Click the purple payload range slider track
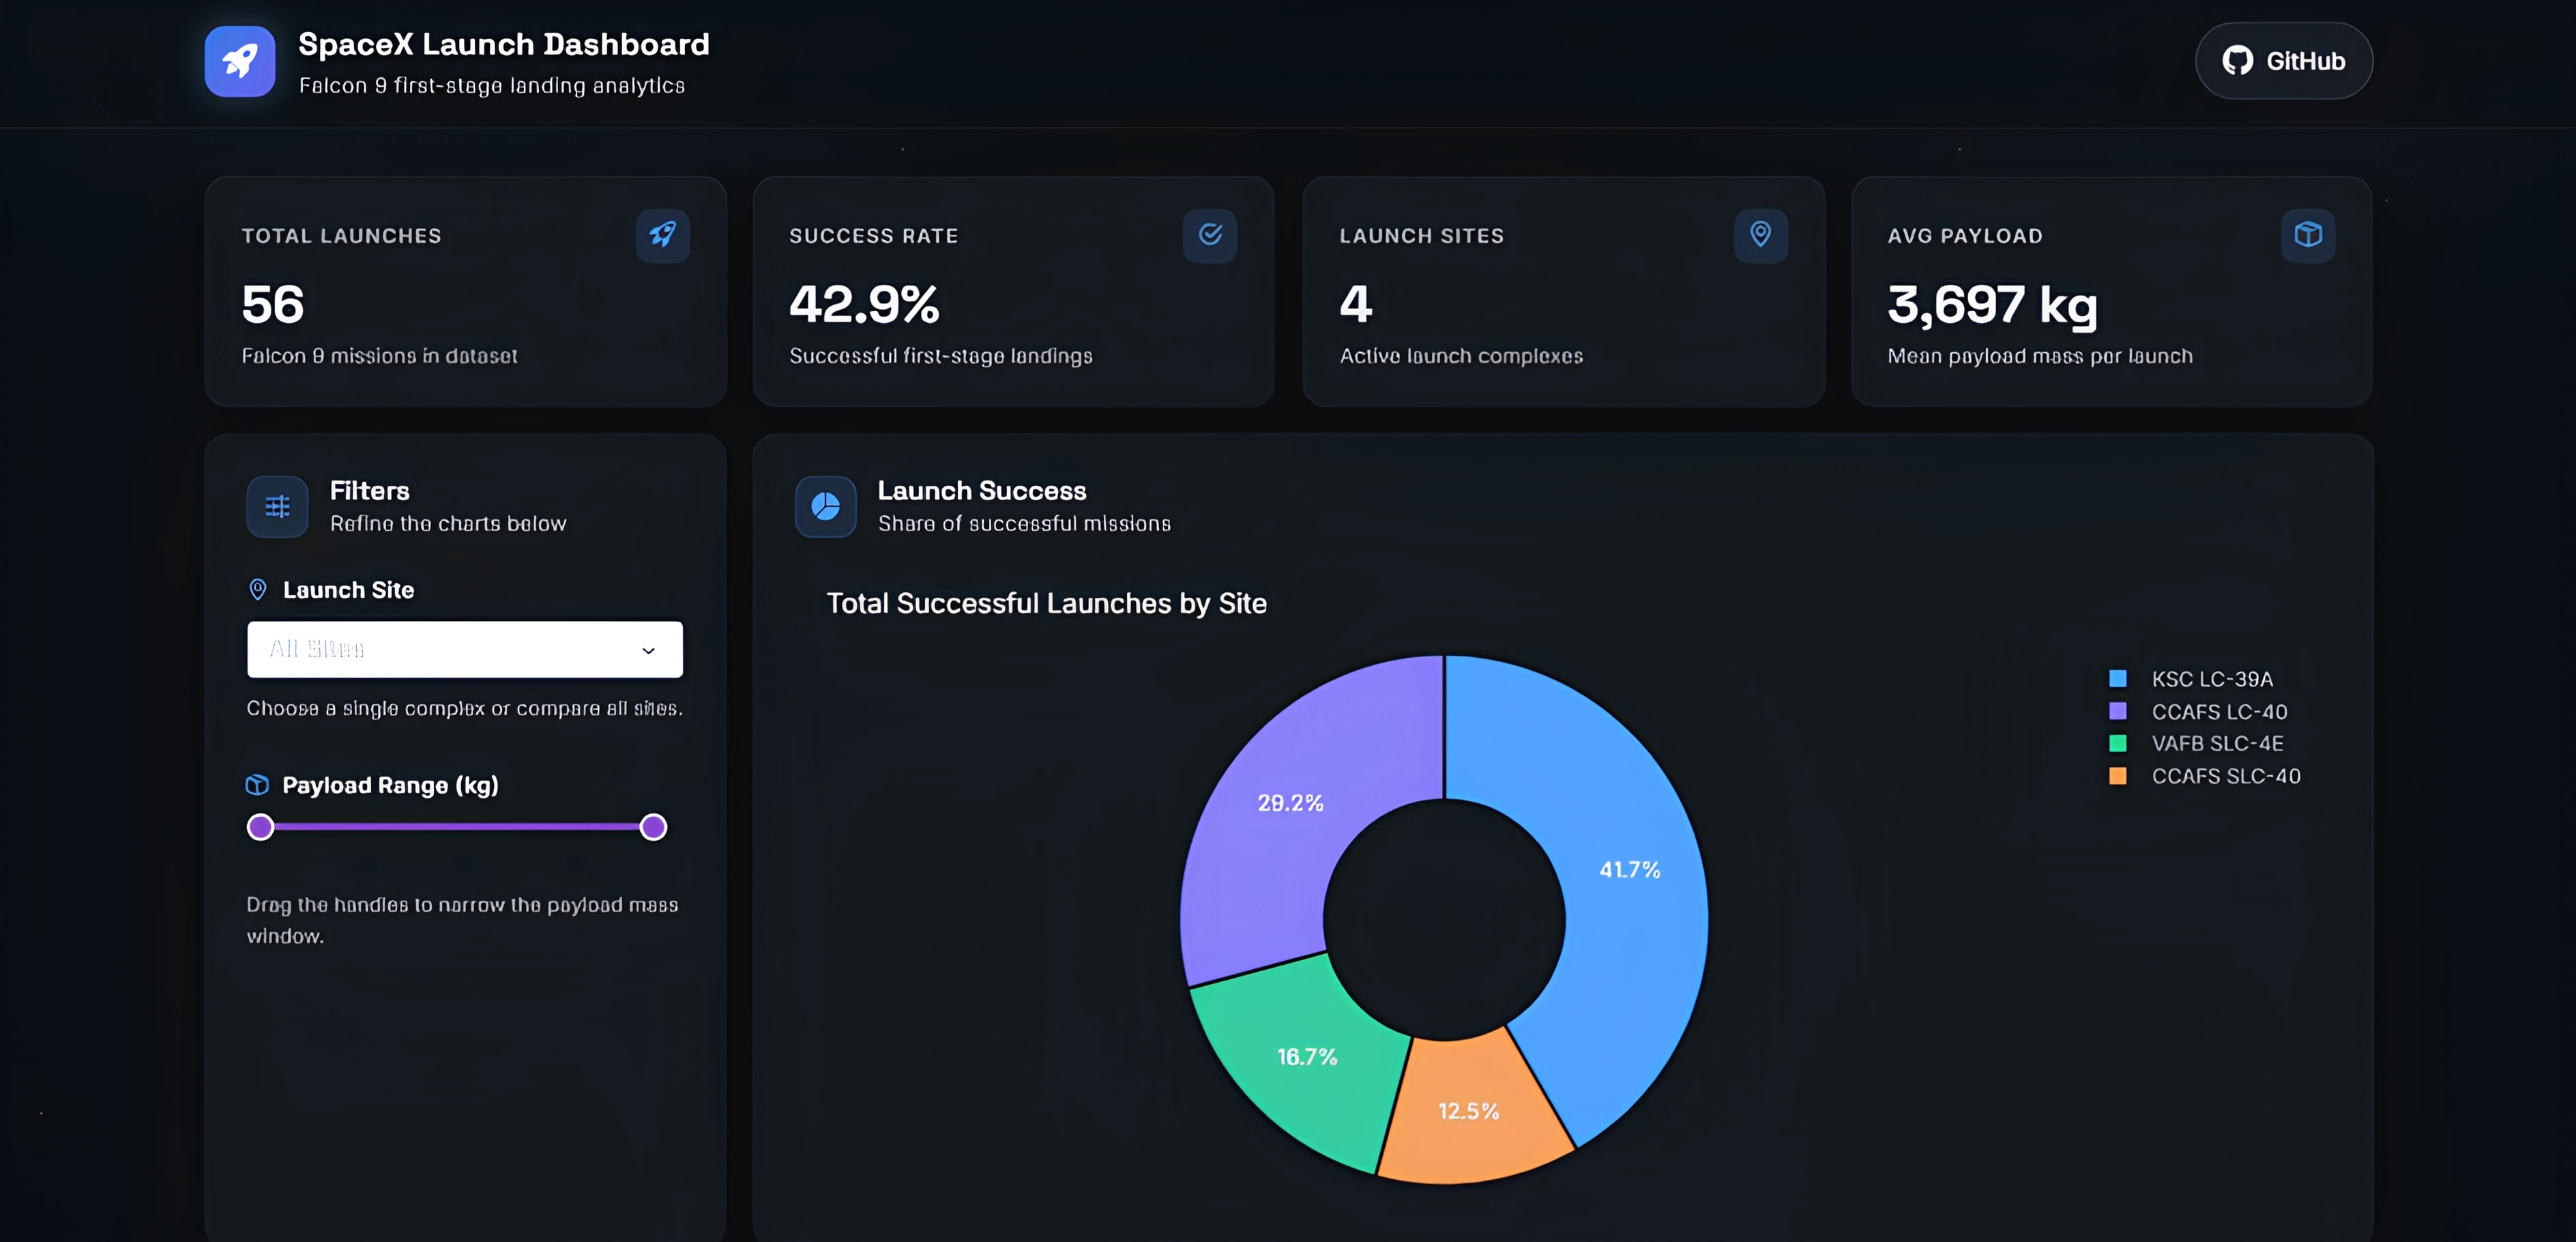 click(x=457, y=827)
